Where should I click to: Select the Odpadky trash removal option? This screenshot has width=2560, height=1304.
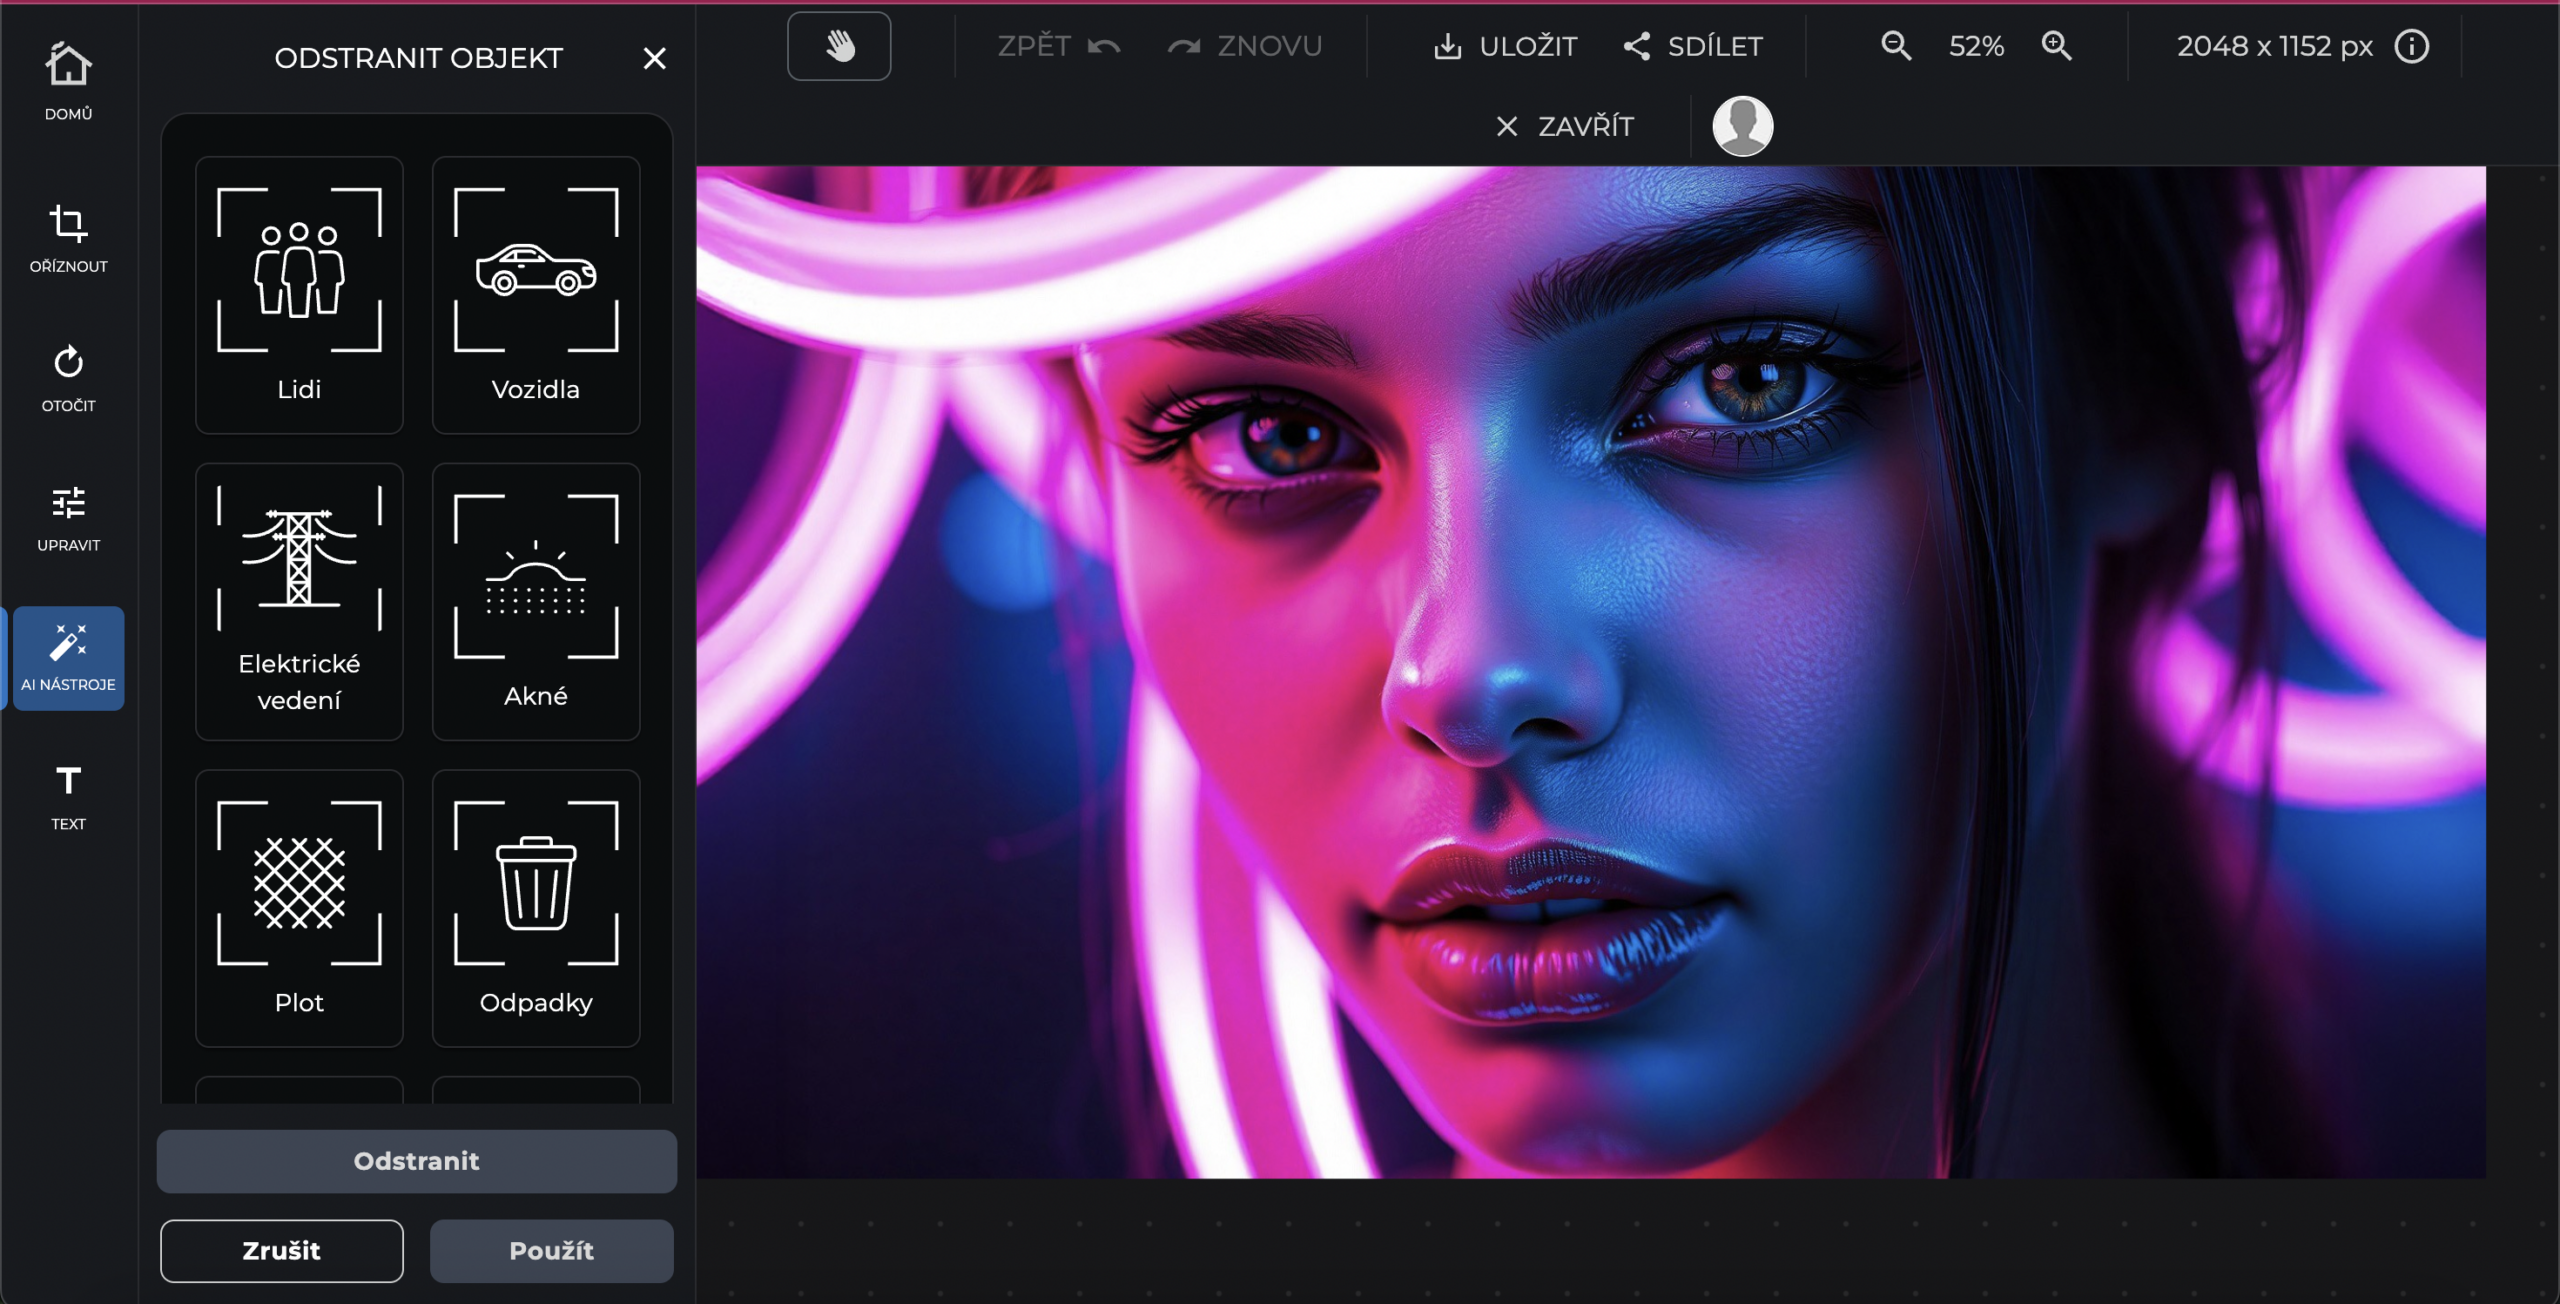(536, 908)
